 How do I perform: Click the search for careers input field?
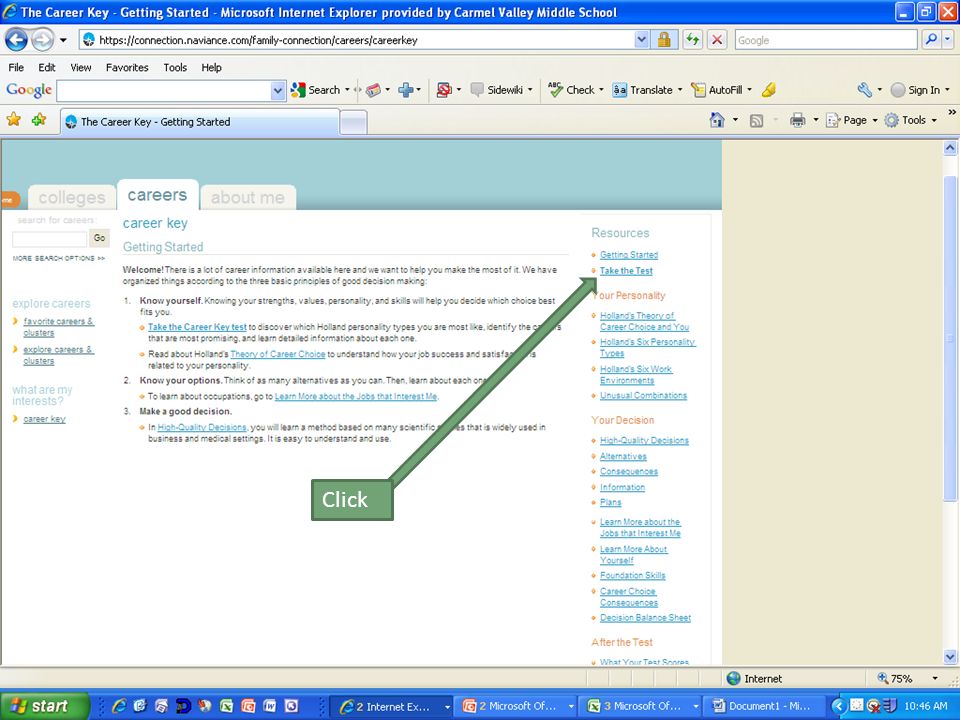(x=50, y=238)
